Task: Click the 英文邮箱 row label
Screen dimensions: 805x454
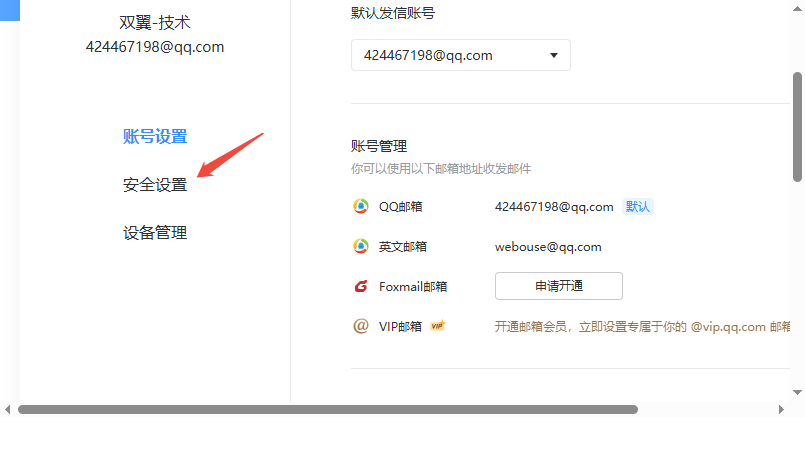Action: click(x=402, y=247)
